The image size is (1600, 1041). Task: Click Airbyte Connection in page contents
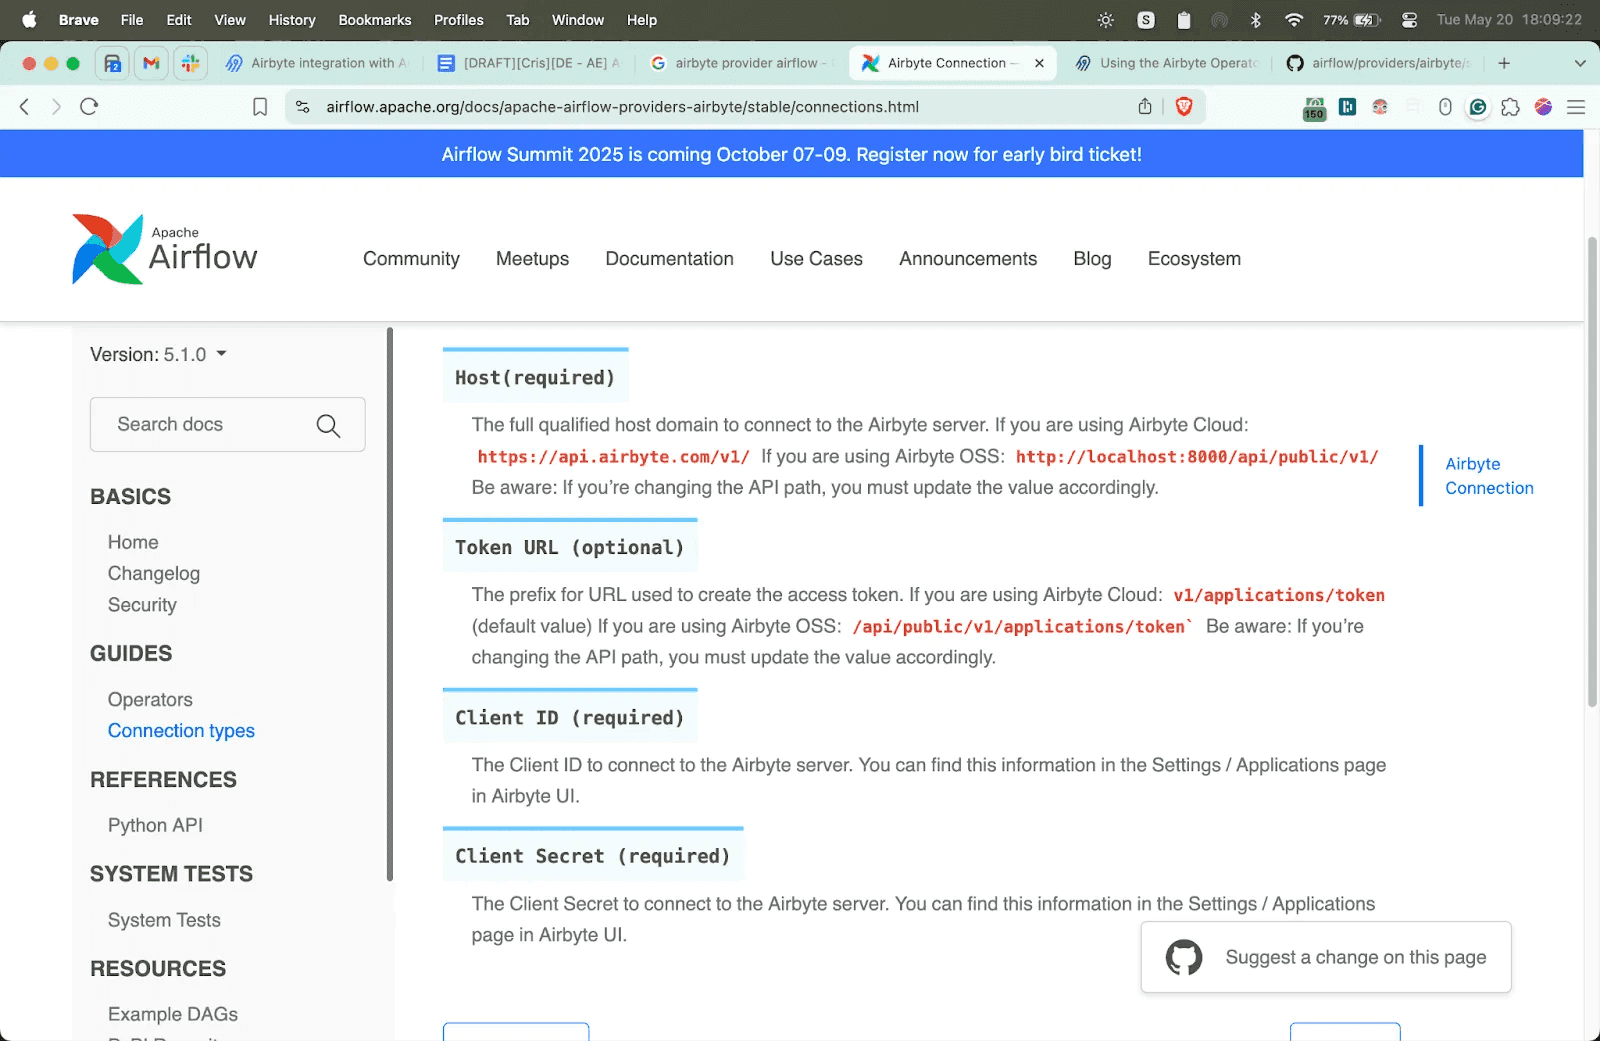[1489, 476]
